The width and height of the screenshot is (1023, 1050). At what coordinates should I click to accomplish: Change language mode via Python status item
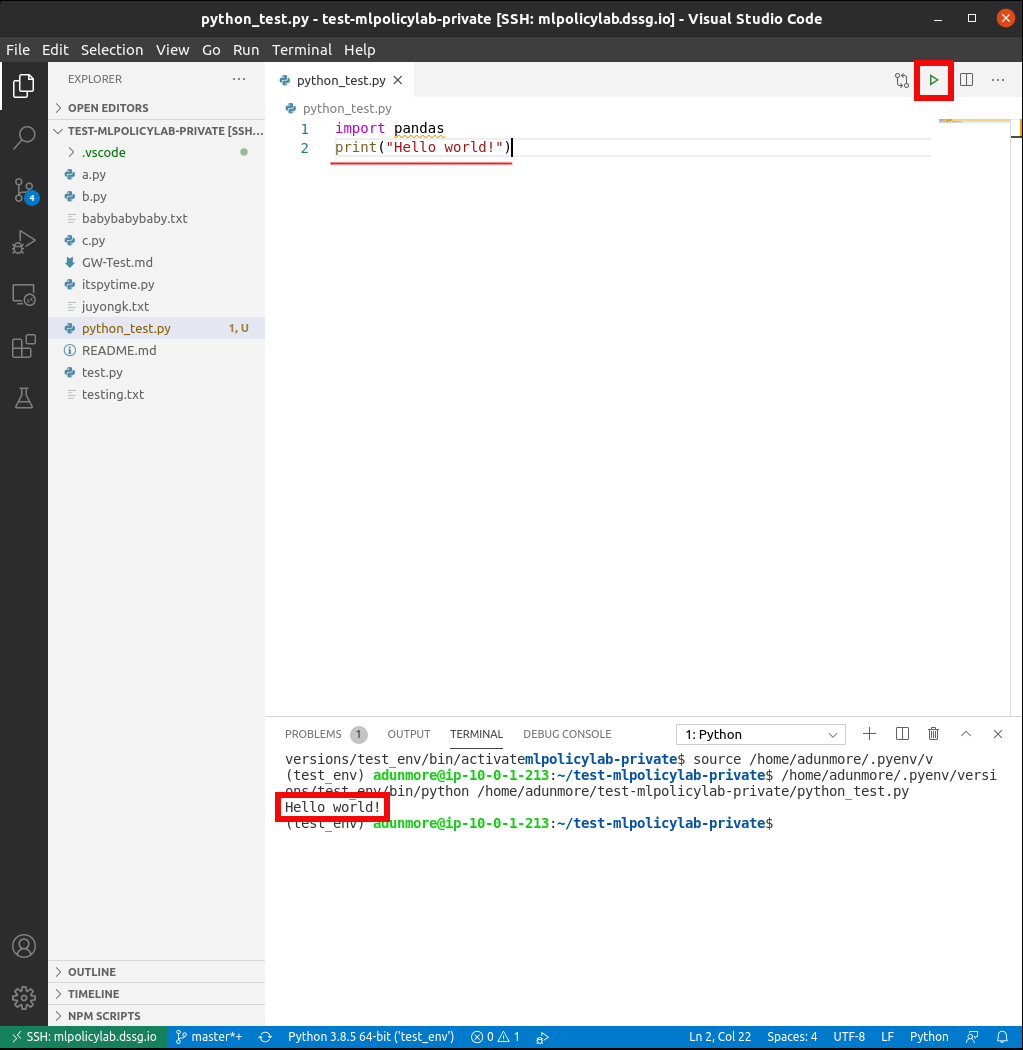point(929,1037)
